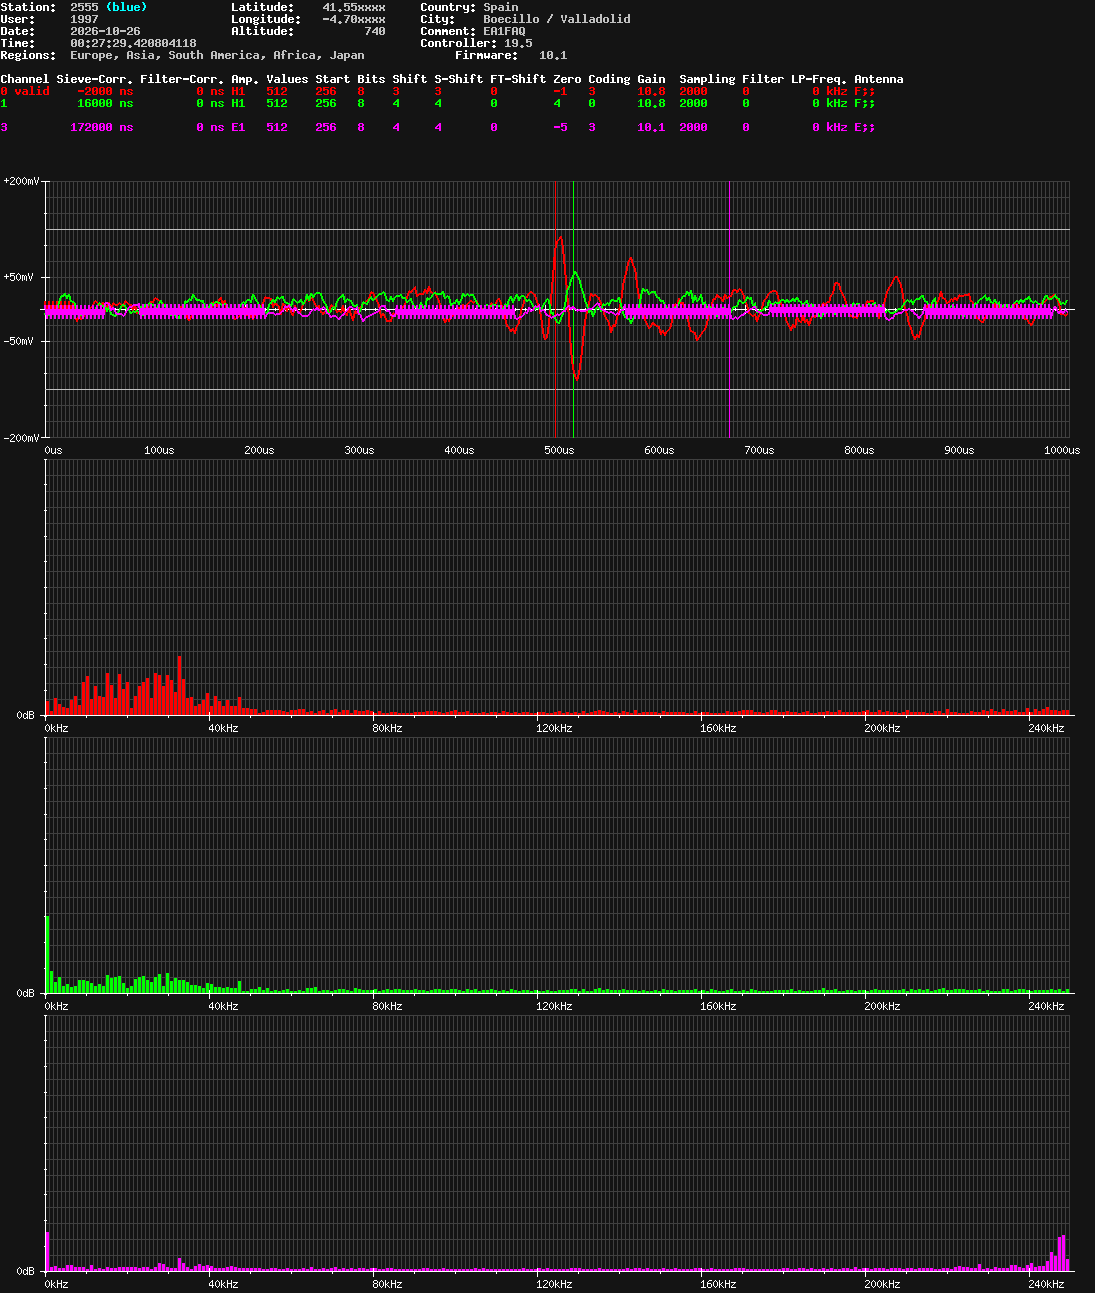Click the country value Spain

pyautogui.click(x=501, y=7)
